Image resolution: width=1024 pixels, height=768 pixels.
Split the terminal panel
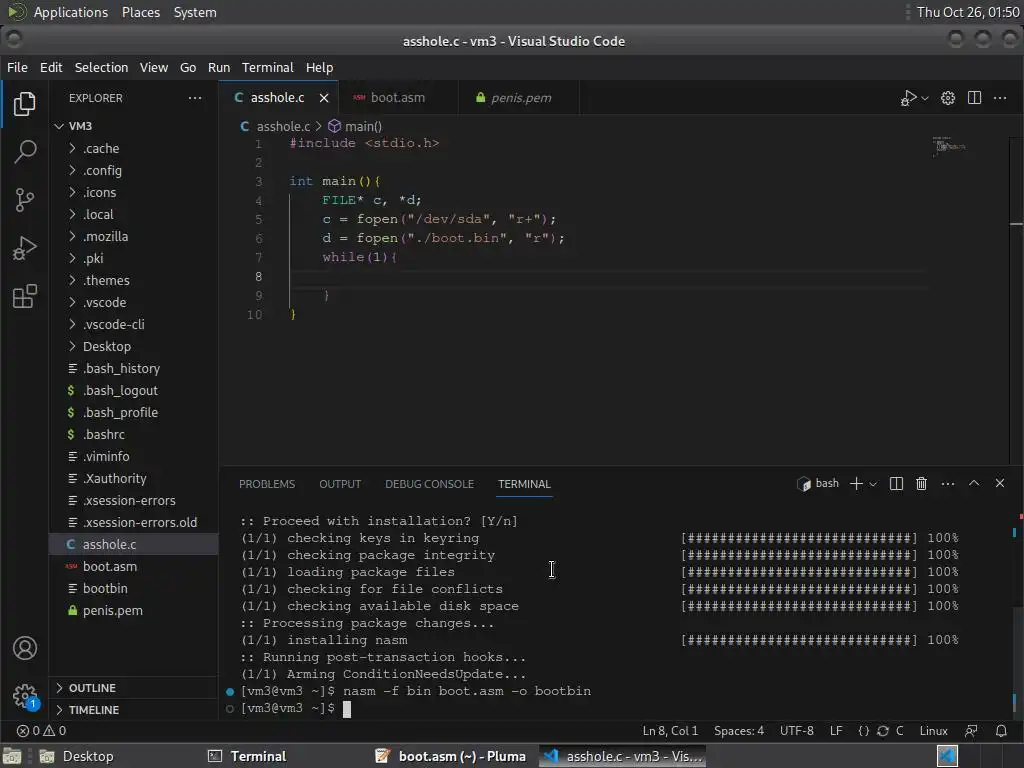pyautogui.click(x=896, y=483)
